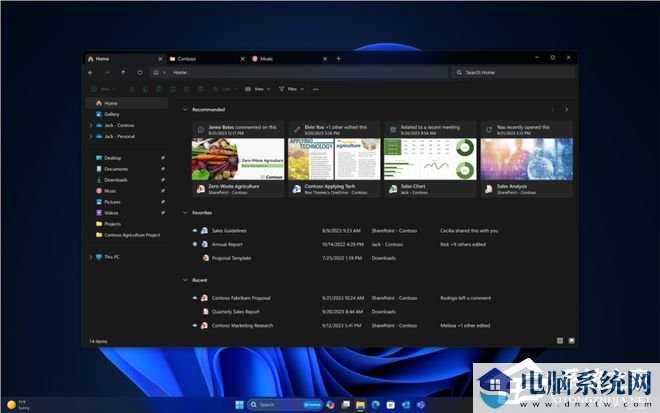Select Home in the navigation pane
The width and height of the screenshot is (660, 413).
127,103
